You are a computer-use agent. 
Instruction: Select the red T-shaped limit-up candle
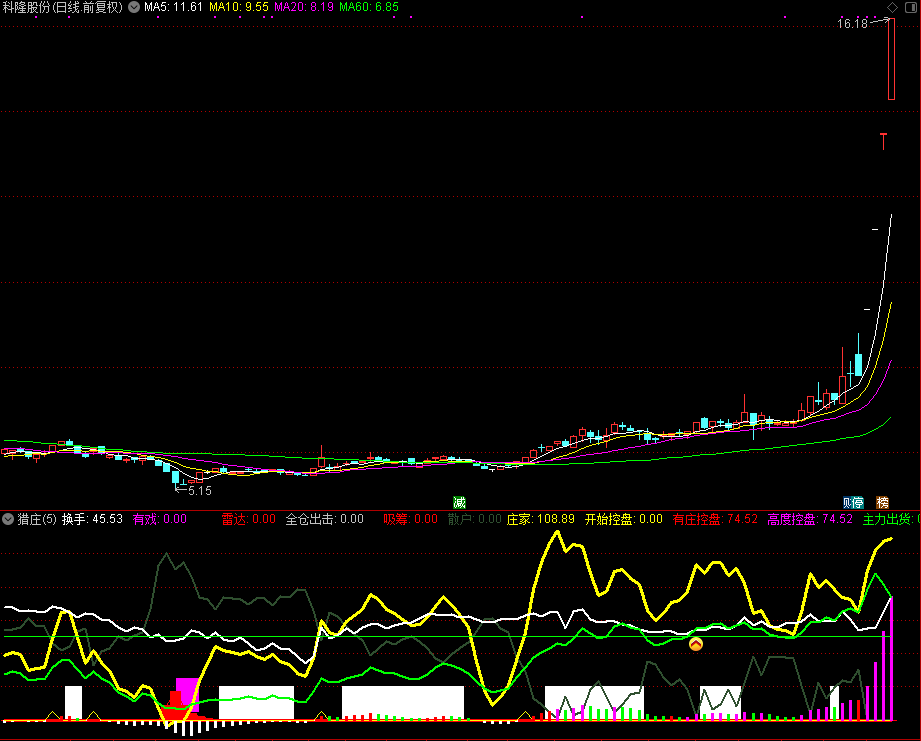coord(883,142)
